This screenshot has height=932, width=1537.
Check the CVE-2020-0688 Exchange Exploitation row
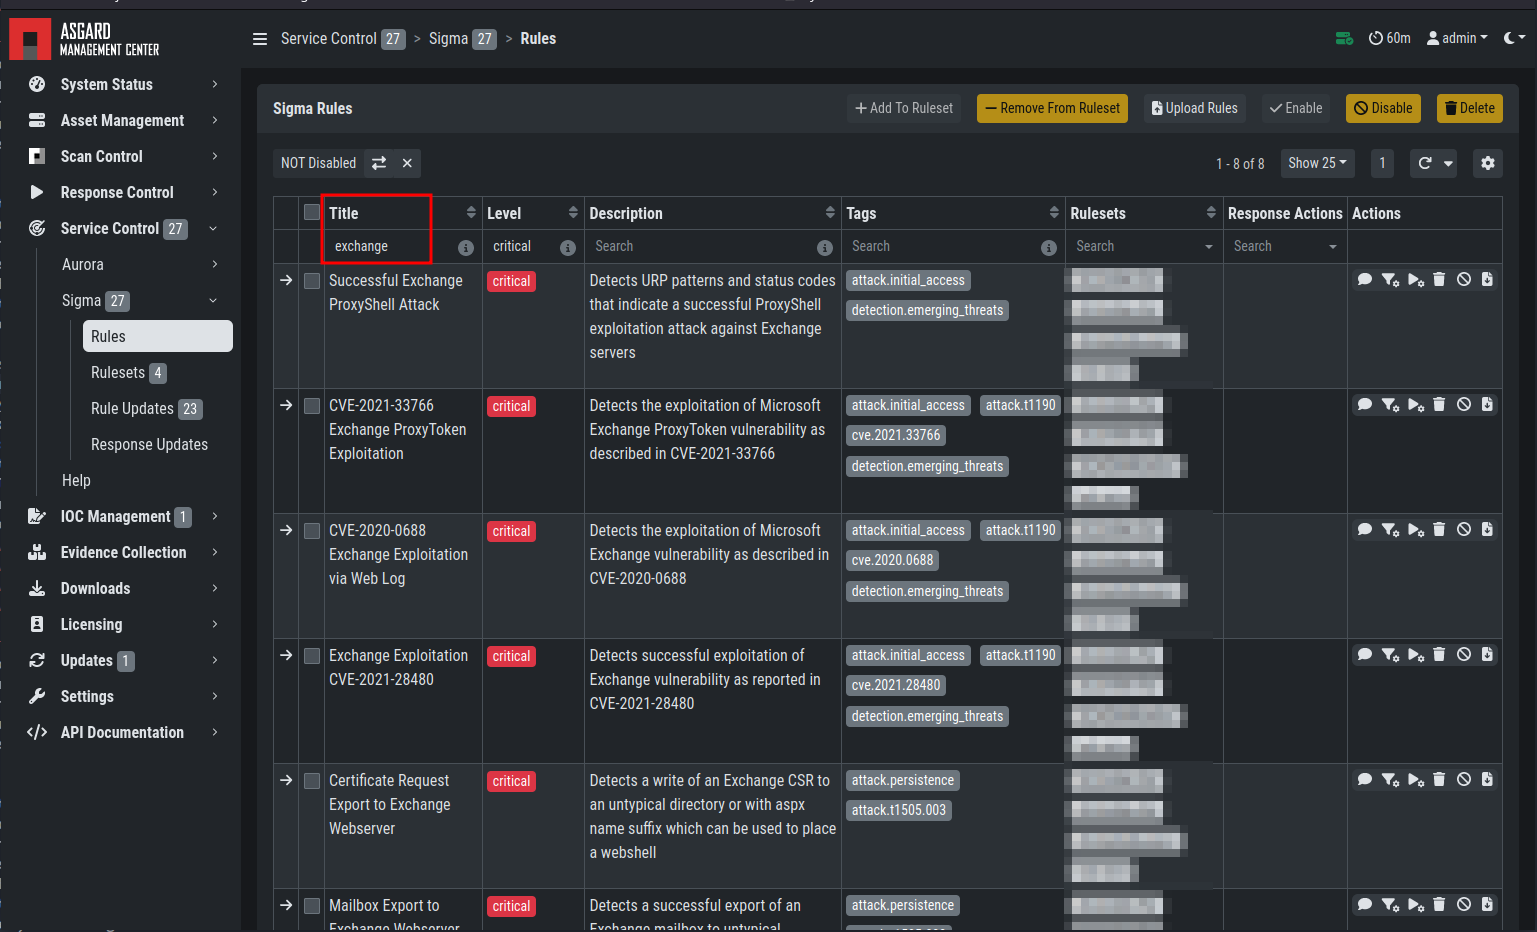(x=312, y=531)
